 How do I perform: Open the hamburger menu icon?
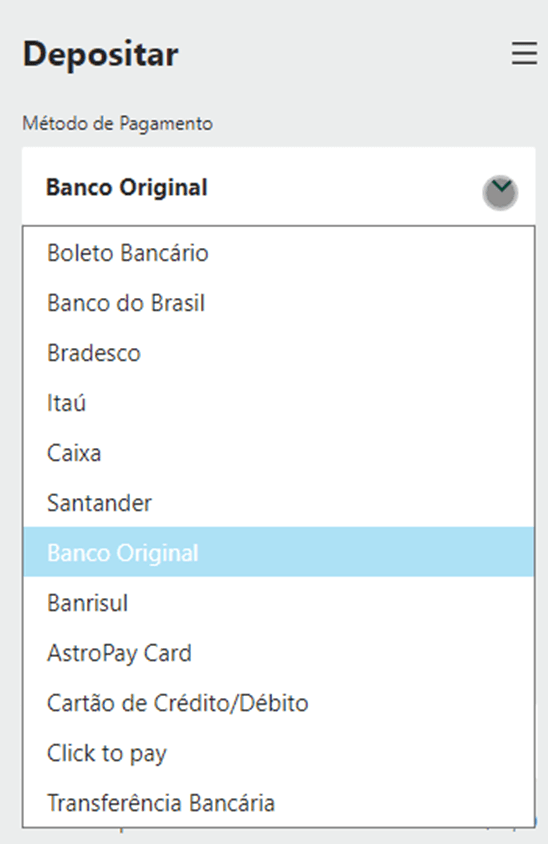click(524, 54)
